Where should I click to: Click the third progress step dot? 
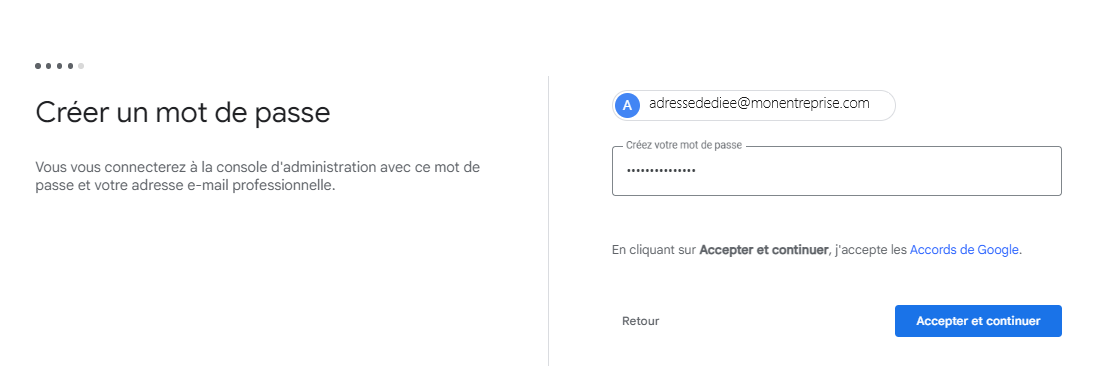[x=59, y=66]
